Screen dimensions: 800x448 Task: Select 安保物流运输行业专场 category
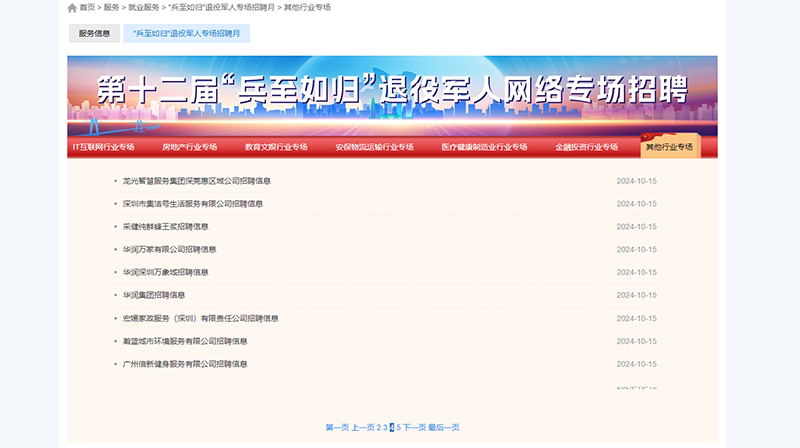[x=374, y=147]
